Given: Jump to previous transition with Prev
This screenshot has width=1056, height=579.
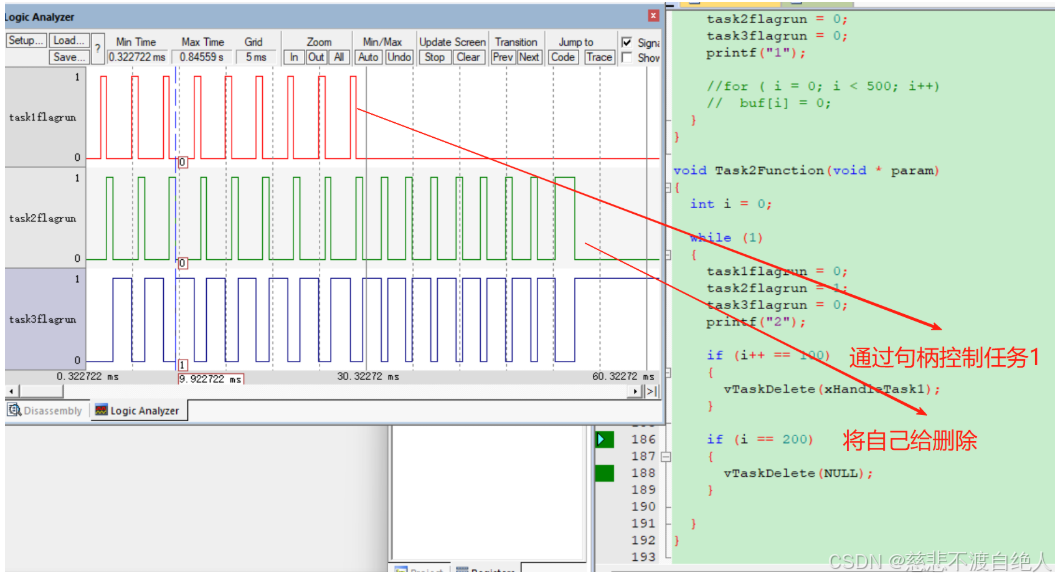Looking at the screenshot, I should (x=502, y=57).
